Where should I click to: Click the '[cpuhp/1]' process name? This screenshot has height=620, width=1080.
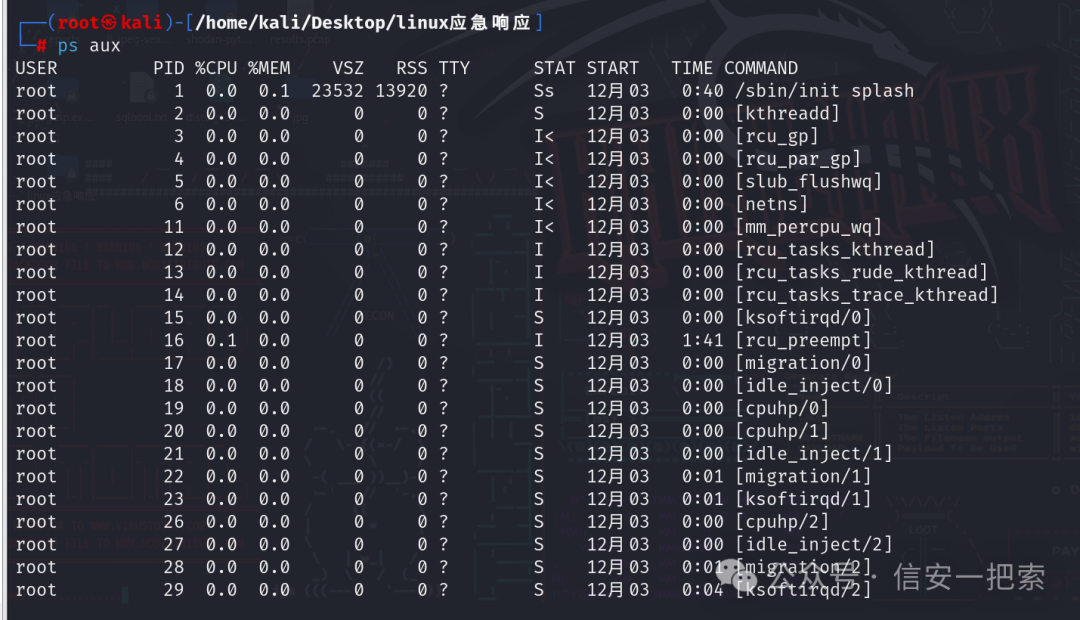point(782,431)
